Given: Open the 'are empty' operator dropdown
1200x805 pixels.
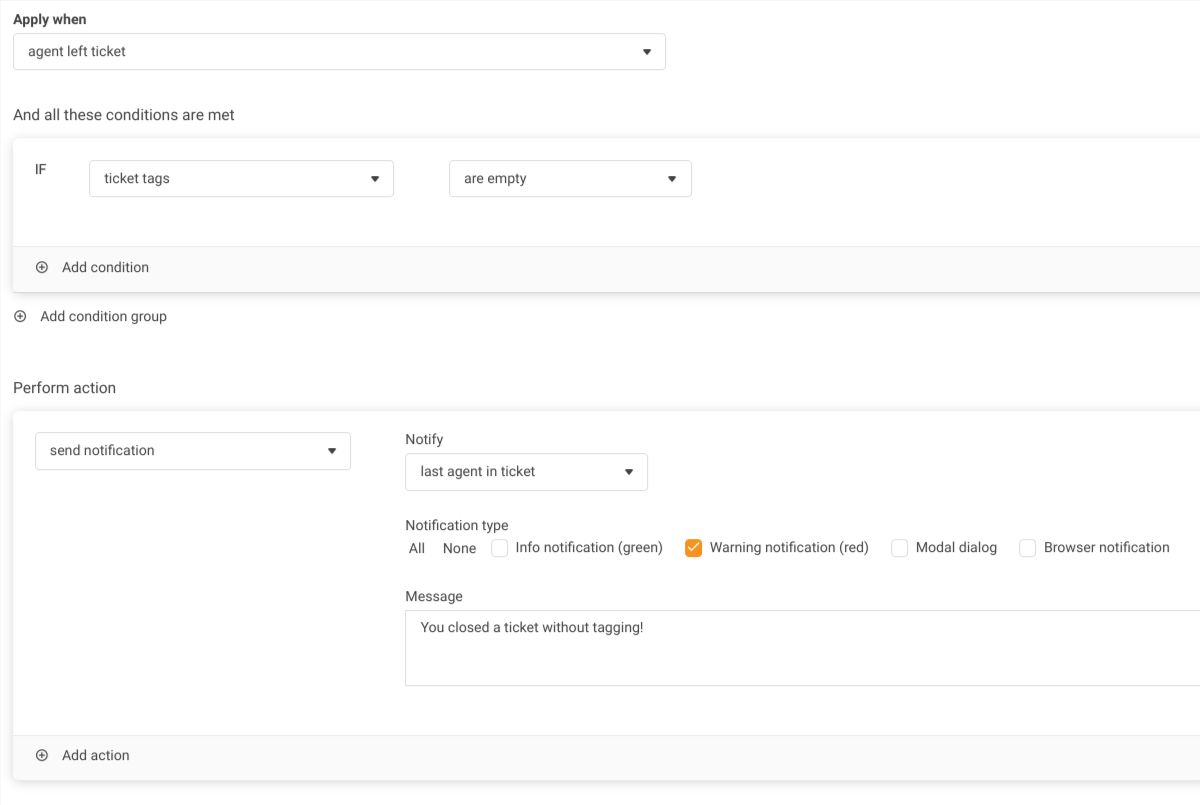Looking at the screenshot, I should click(x=570, y=179).
